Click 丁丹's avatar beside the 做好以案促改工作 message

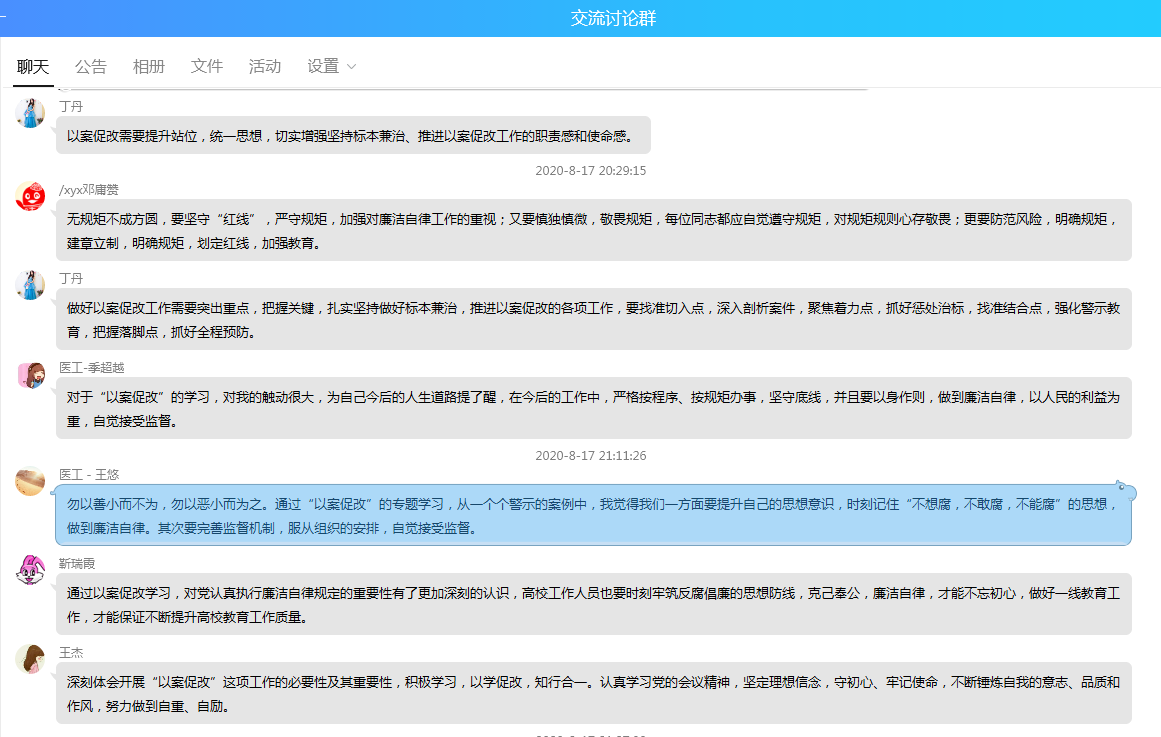pyautogui.click(x=31, y=285)
